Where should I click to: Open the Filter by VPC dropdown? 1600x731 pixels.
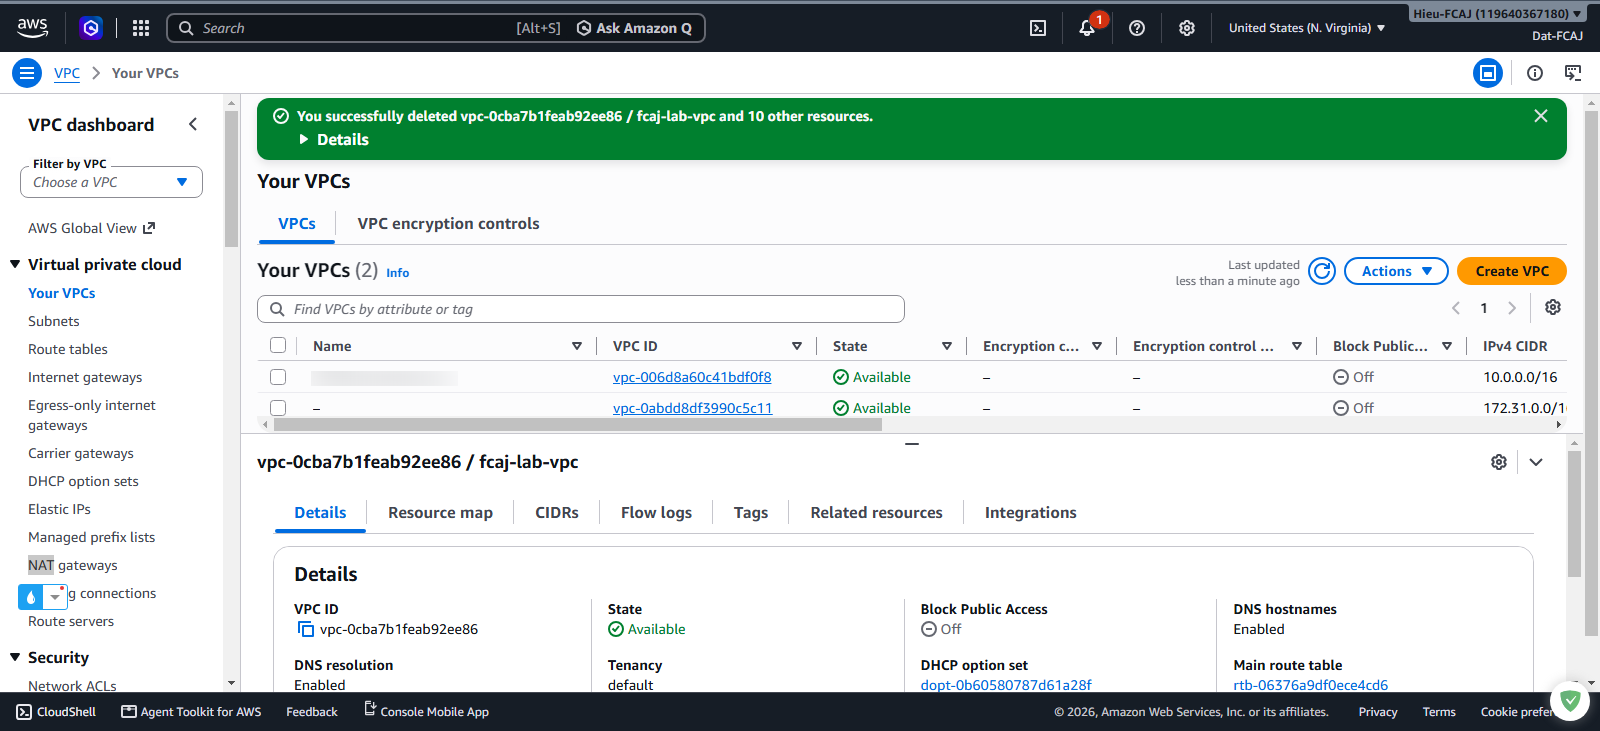pos(111,182)
